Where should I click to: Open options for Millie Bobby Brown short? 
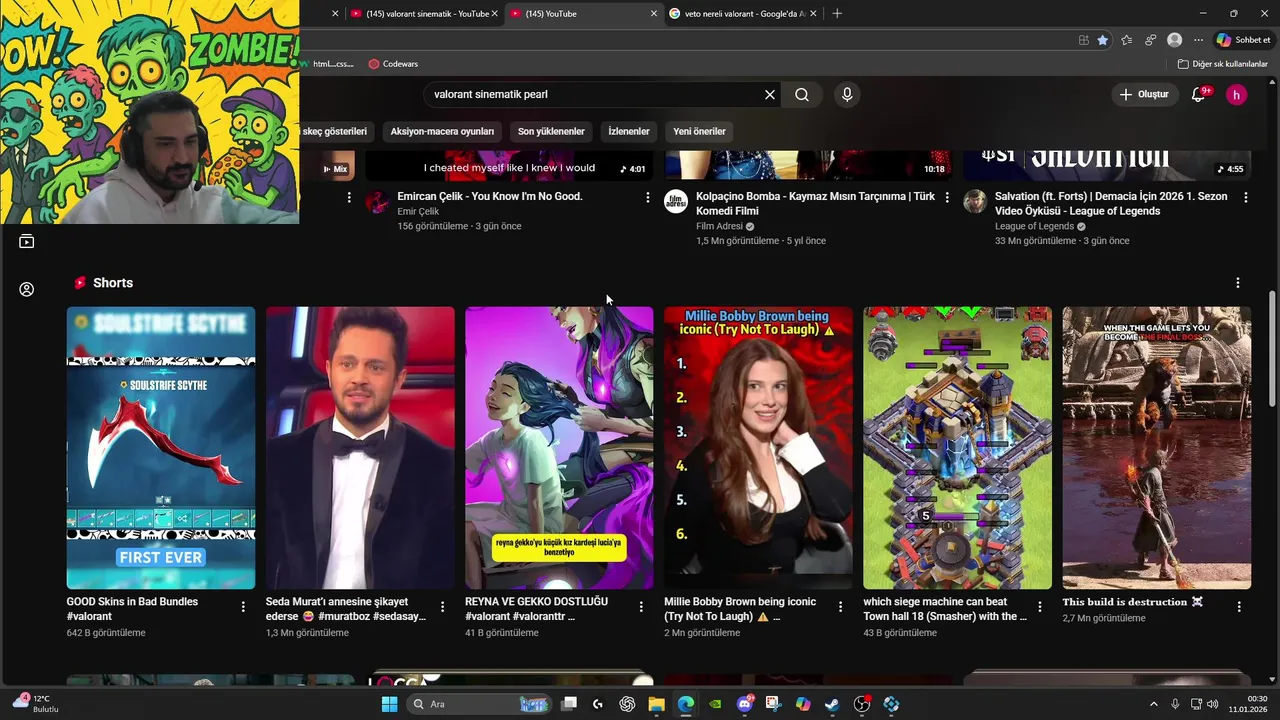coord(841,606)
